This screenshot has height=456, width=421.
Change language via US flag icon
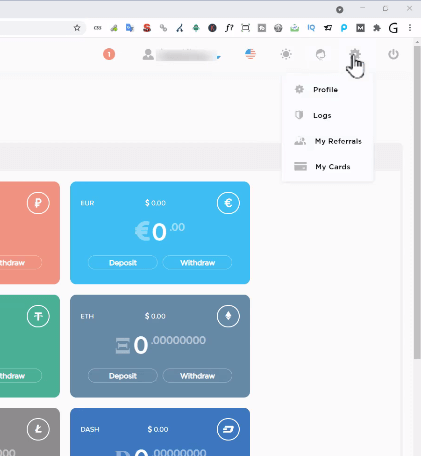click(x=250, y=54)
